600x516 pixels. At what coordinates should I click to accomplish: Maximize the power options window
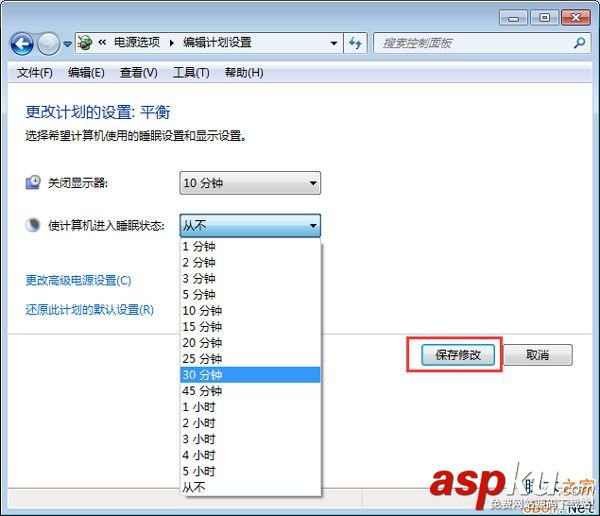tap(544, 18)
